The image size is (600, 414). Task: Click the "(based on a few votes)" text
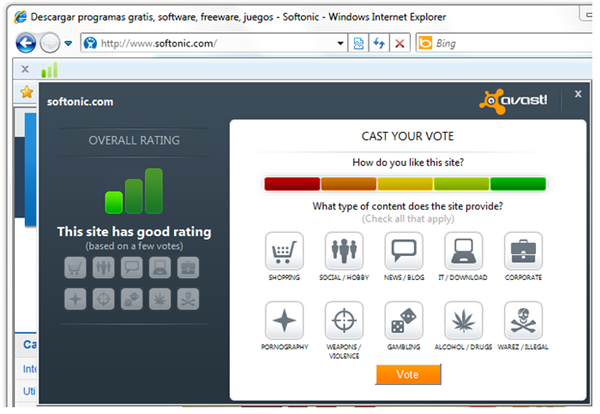point(134,246)
